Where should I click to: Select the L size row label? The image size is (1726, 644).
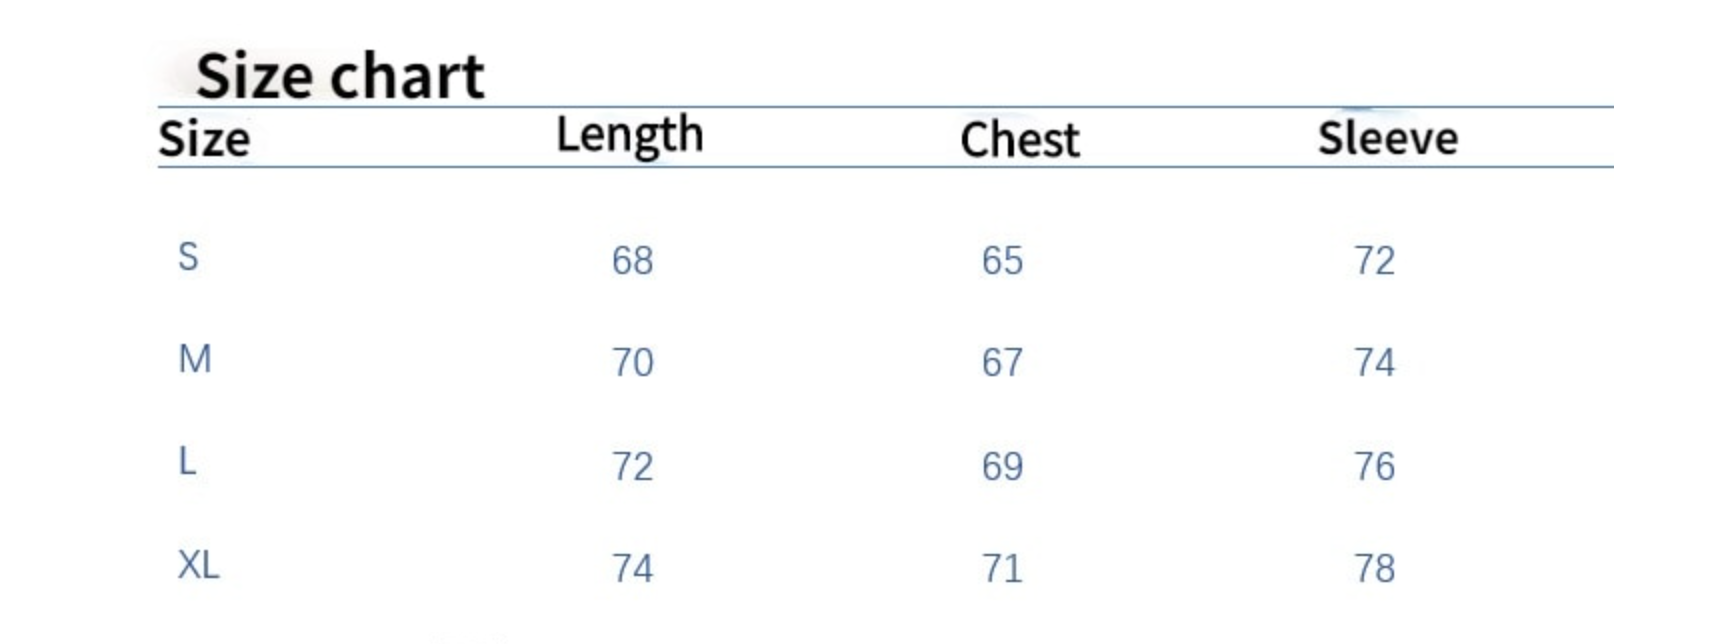pyautogui.click(x=187, y=462)
